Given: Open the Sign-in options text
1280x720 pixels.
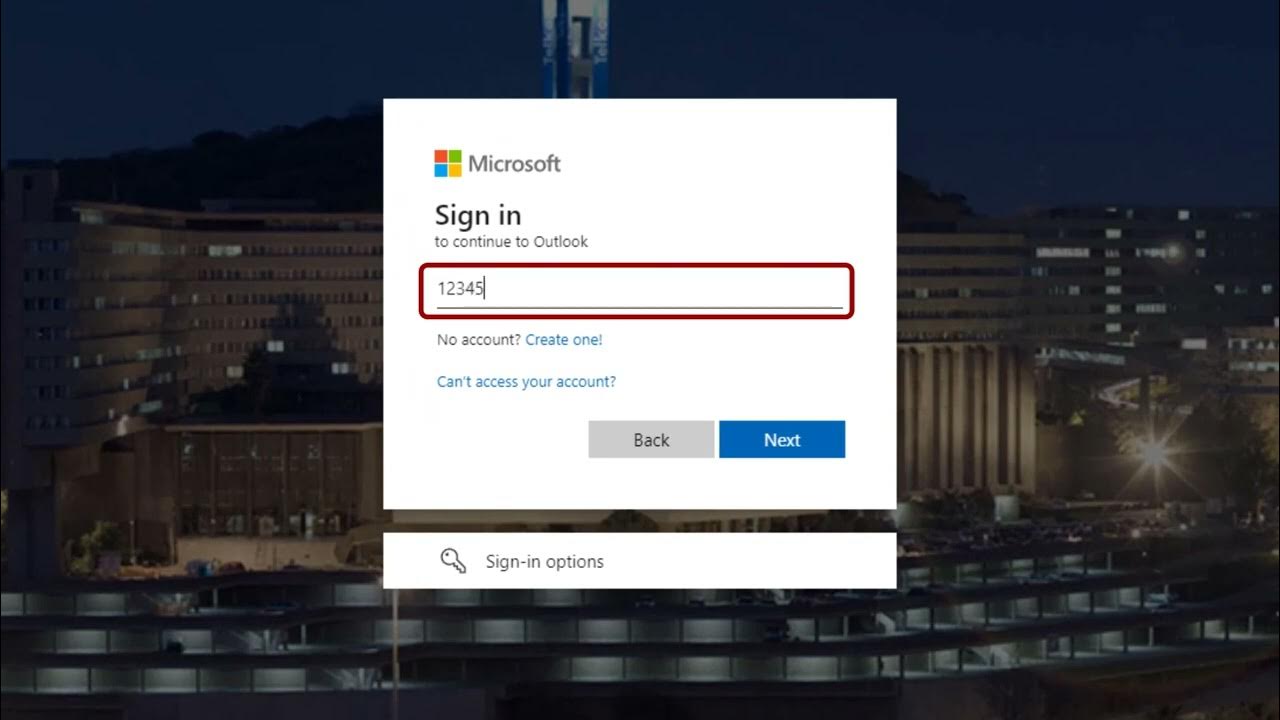Looking at the screenshot, I should tap(544, 562).
